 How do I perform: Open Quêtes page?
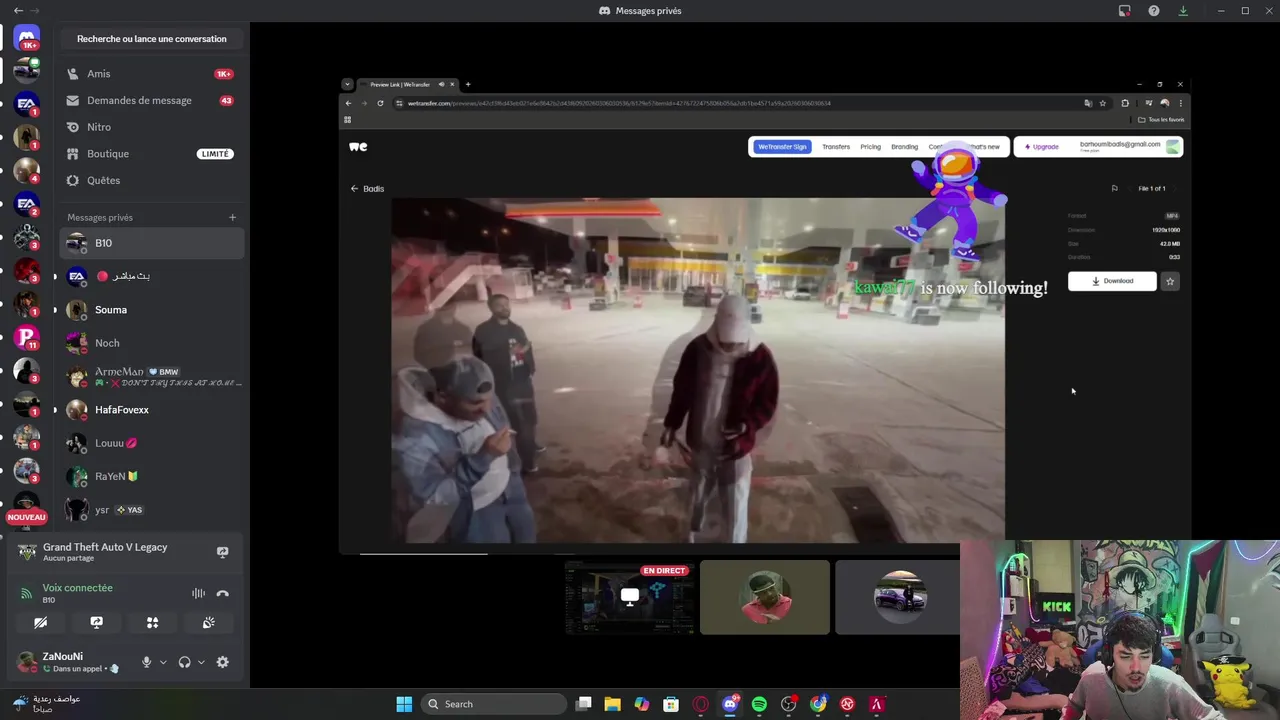(x=152, y=180)
